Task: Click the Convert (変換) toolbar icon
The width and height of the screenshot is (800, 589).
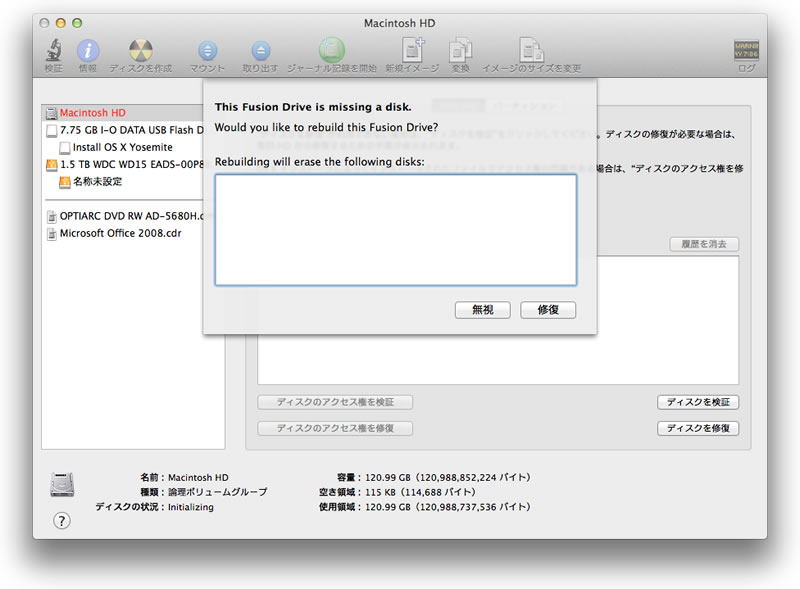Action: 460,51
